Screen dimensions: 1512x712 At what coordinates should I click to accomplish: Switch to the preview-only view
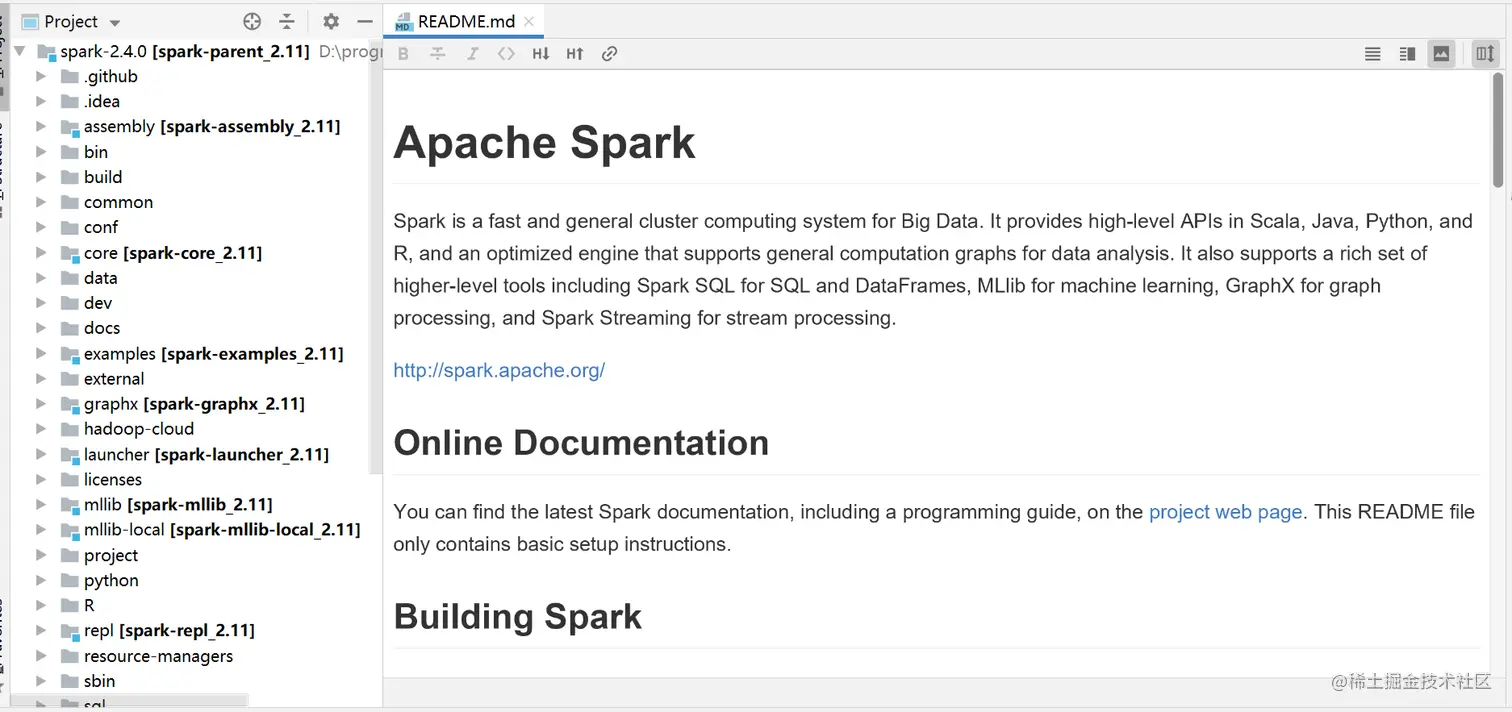[x=1441, y=54]
